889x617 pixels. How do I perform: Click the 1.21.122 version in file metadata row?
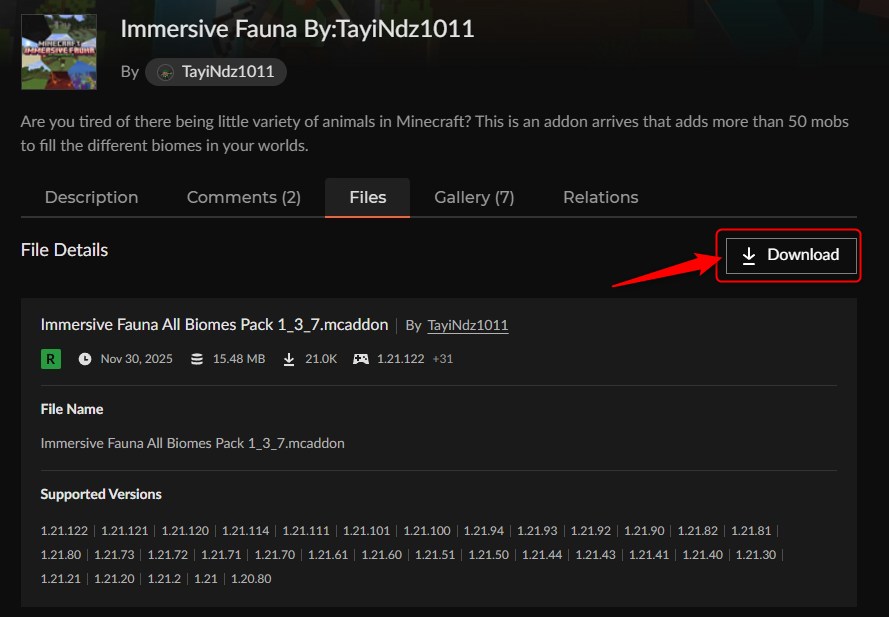point(400,359)
